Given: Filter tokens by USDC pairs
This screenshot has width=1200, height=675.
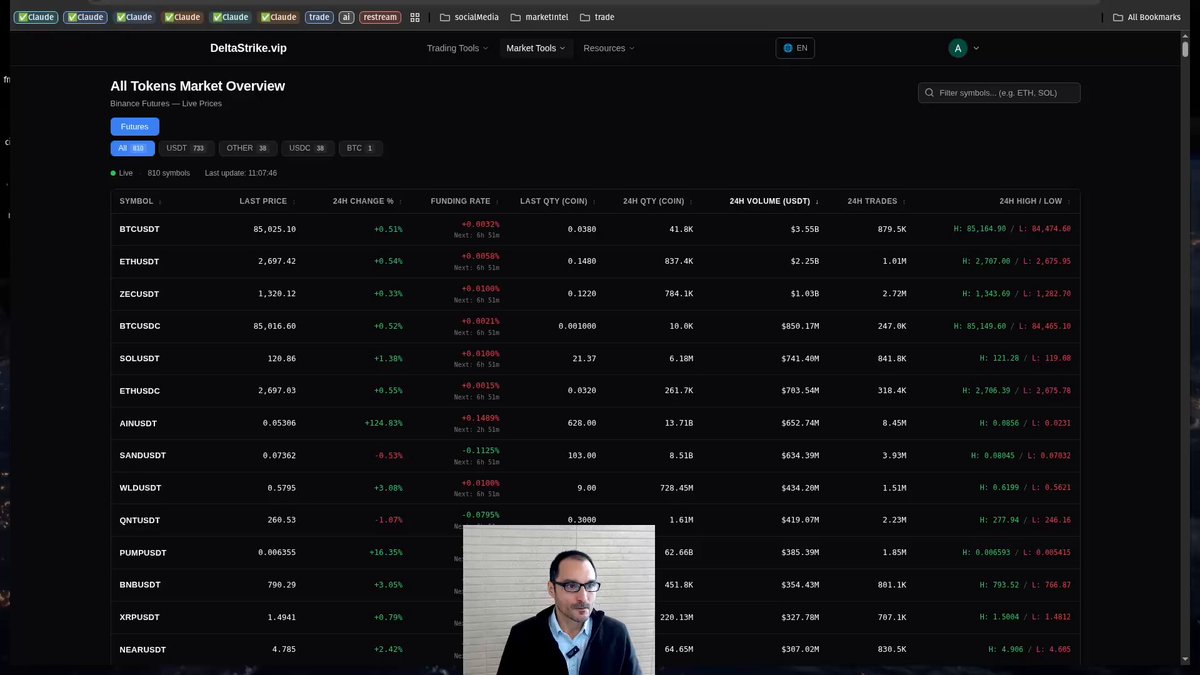Looking at the screenshot, I should [307, 148].
